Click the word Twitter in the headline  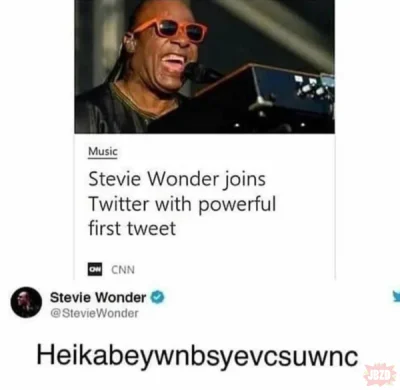pos(118,204)
